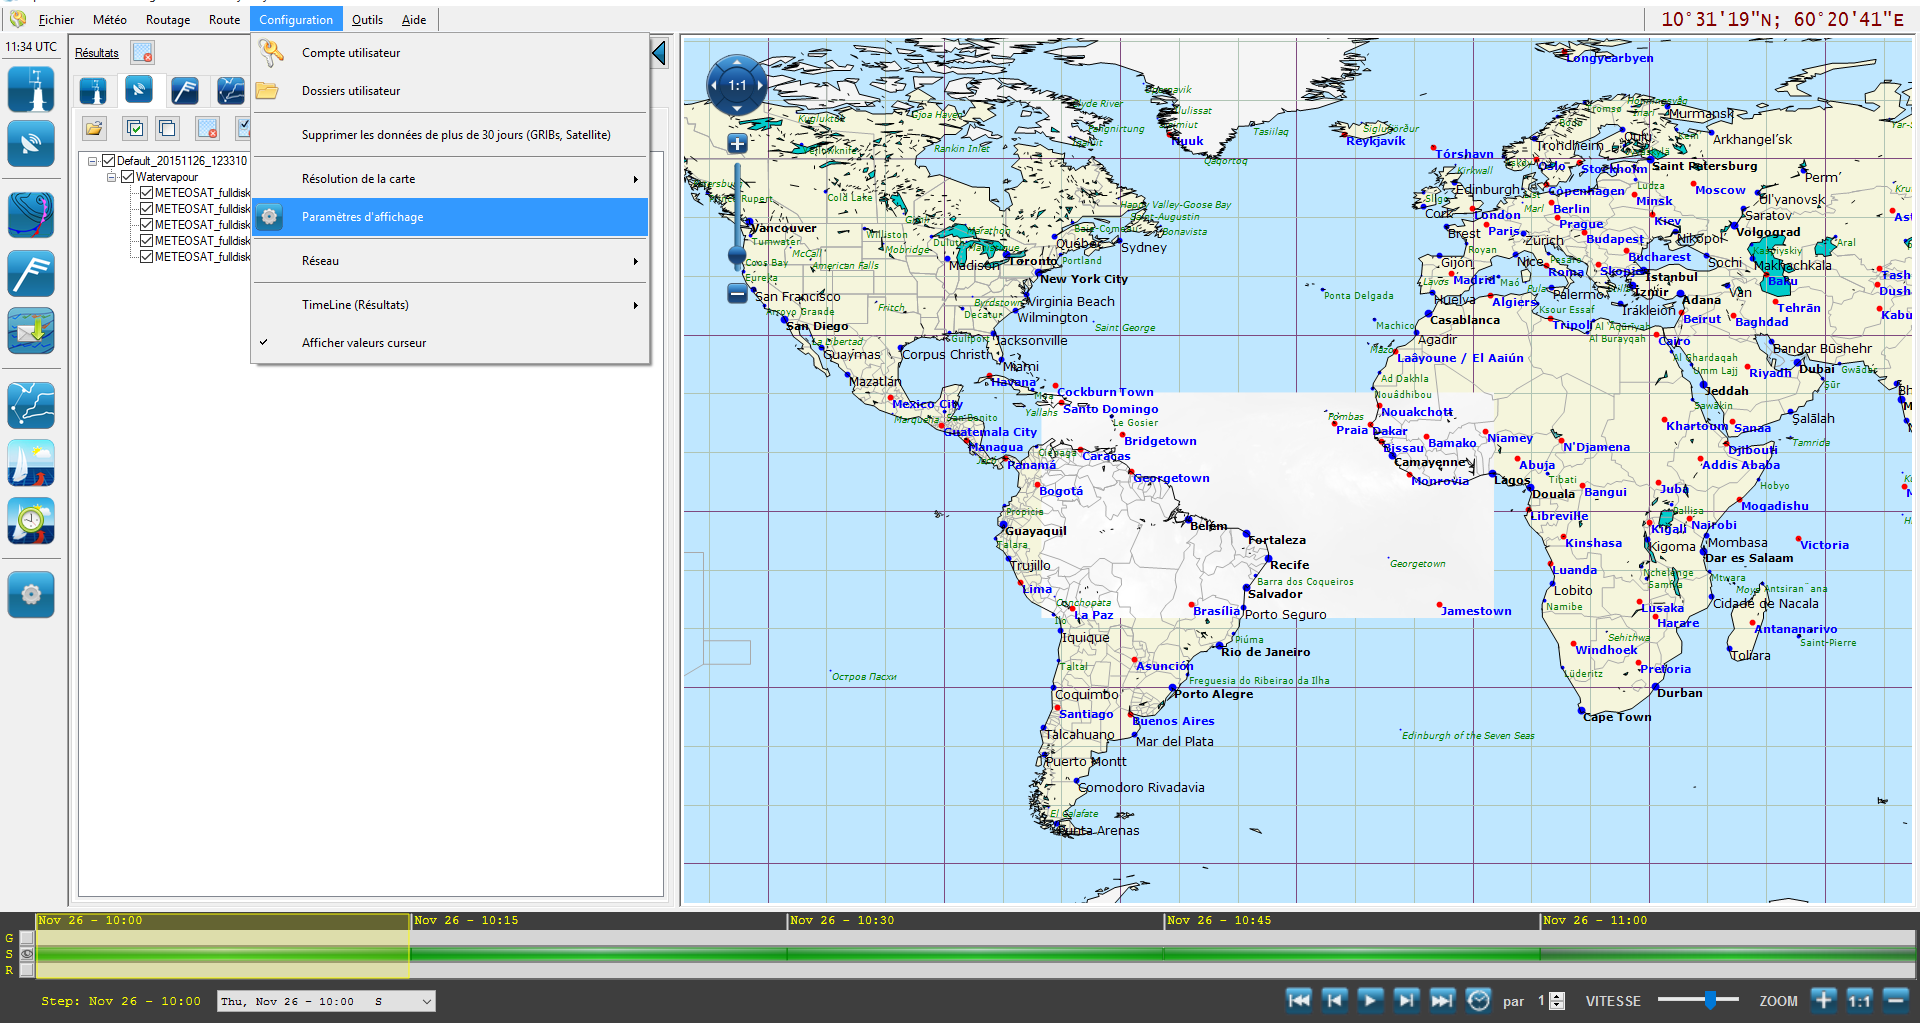This screenshot has width=1920, height=1023.
Task: Click the GRIB email download icon in sidebar
Action: click(x=31, y=331)
